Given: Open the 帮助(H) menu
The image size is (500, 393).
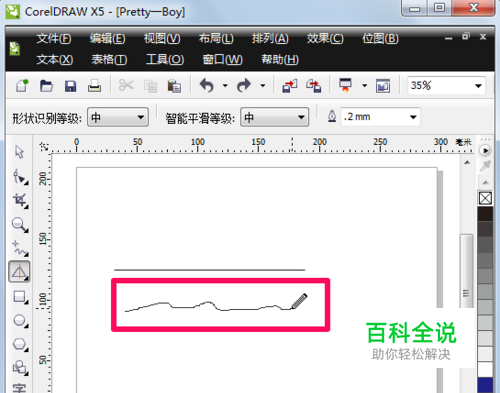Looking at the screenshot, I should coord(280,60).
